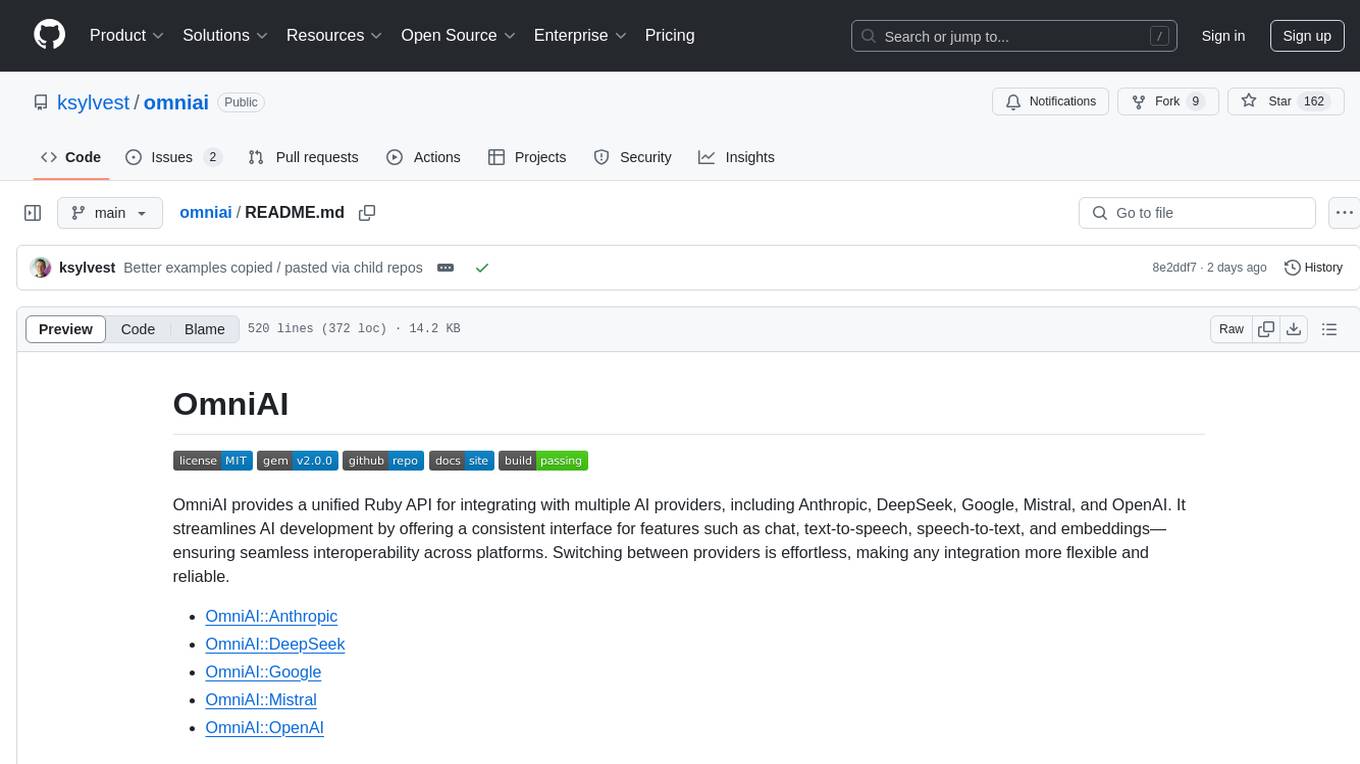Click the Go to file search box

(x=1197, y=213)
